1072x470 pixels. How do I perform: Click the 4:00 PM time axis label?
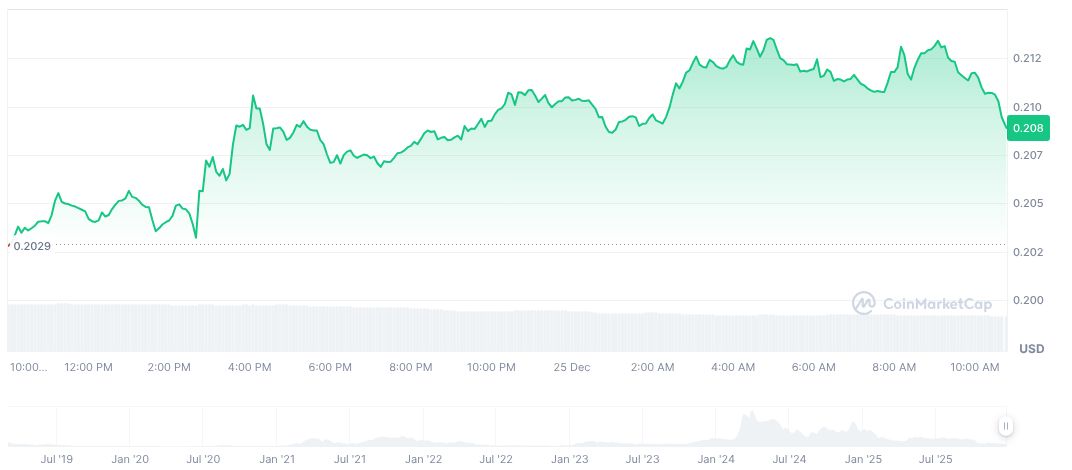click(x=249, y=367)
